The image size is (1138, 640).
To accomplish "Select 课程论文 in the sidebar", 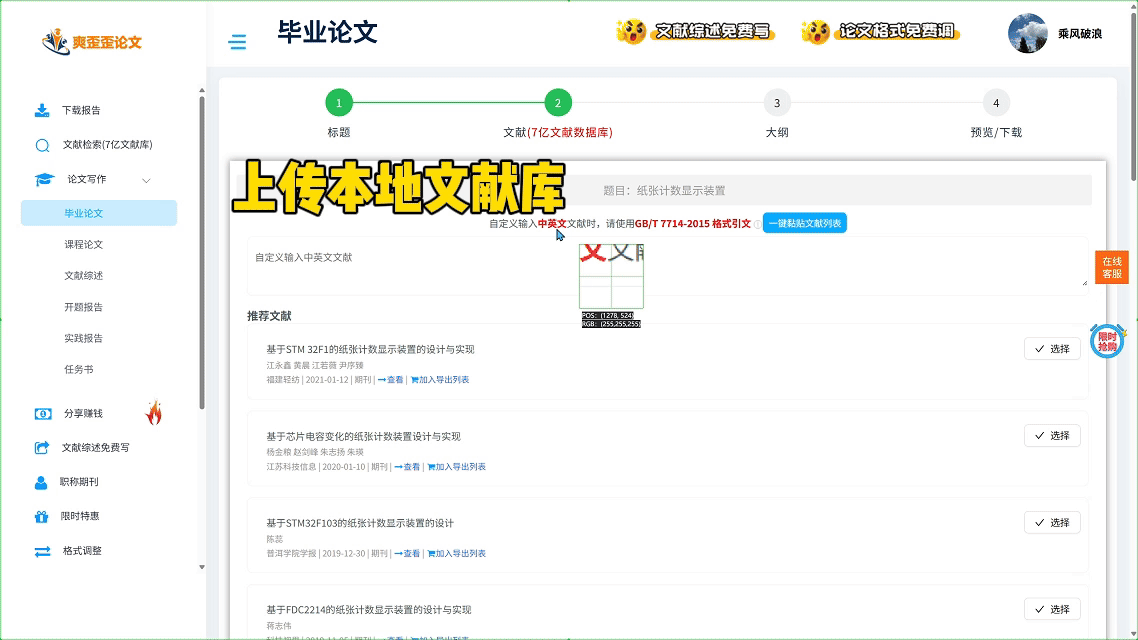I will pyautogui.click(x=84, y=245).
